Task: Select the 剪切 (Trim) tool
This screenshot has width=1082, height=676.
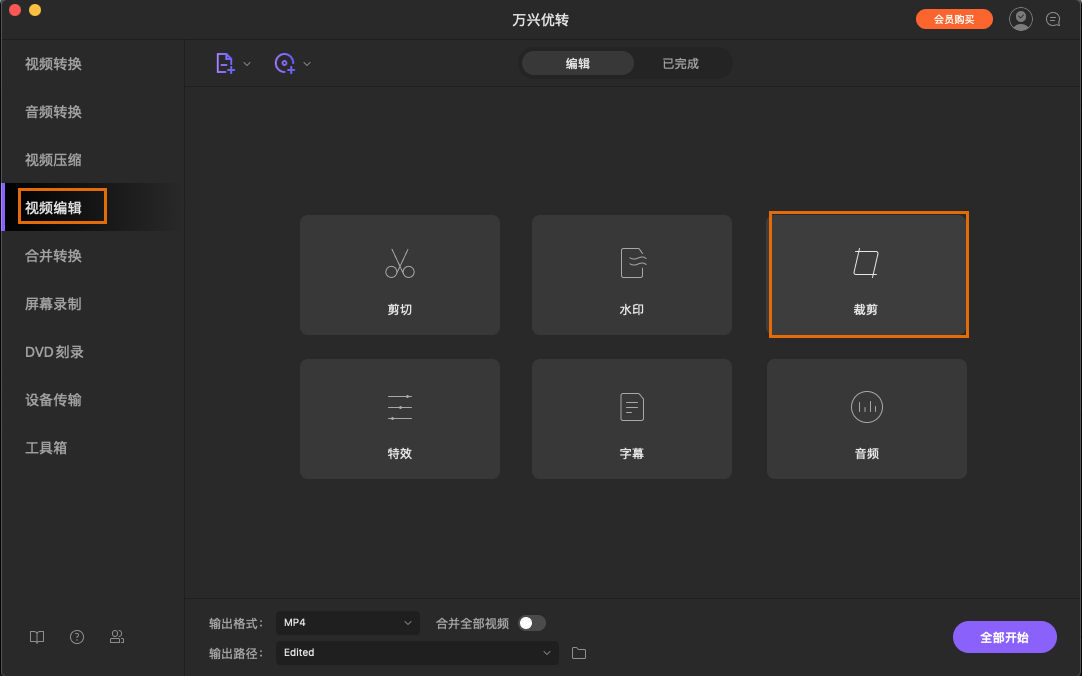Action: point(399,275)
